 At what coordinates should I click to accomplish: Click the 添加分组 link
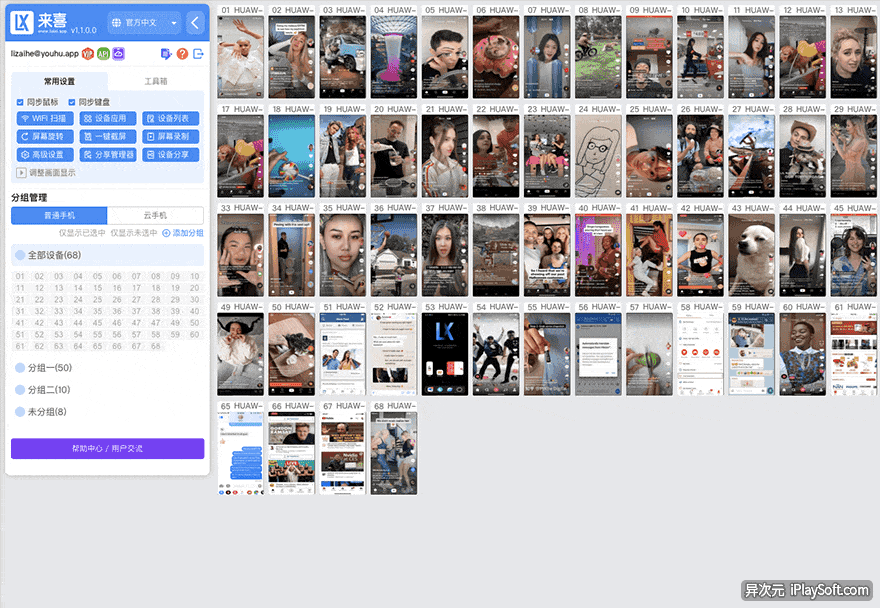(183, 233)
